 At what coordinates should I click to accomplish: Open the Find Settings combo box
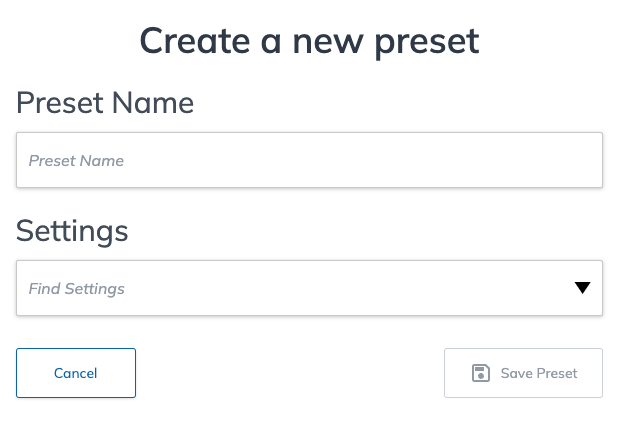click(309, 288)
